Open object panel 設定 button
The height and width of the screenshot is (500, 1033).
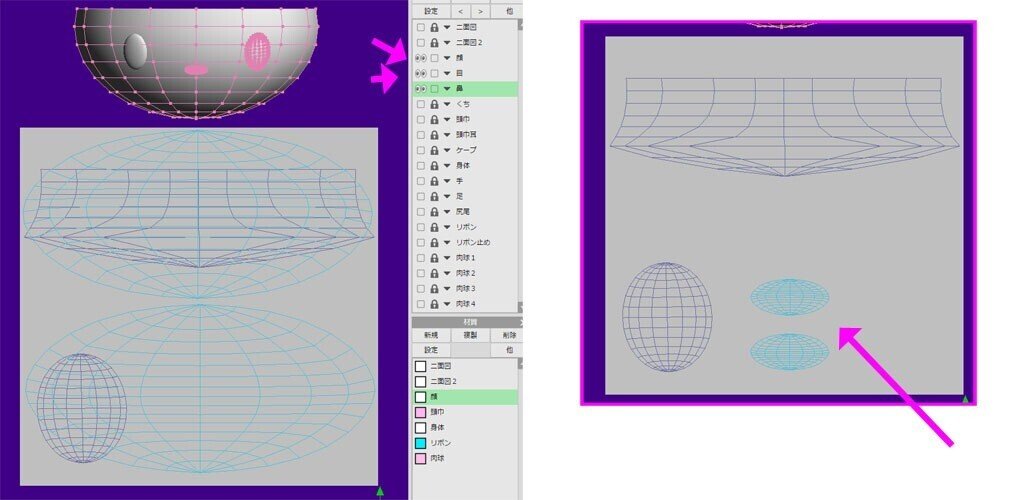pos(431,11)
